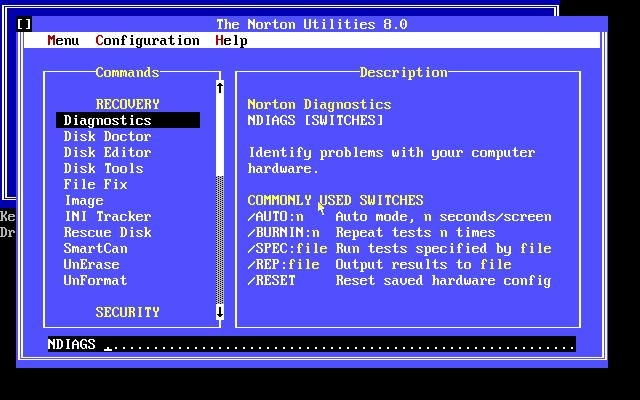This screenshot has height=400, width=640.
Task: Click the /AUTO:n switch text
Action: pyautogui.click(x=276, y=216)
